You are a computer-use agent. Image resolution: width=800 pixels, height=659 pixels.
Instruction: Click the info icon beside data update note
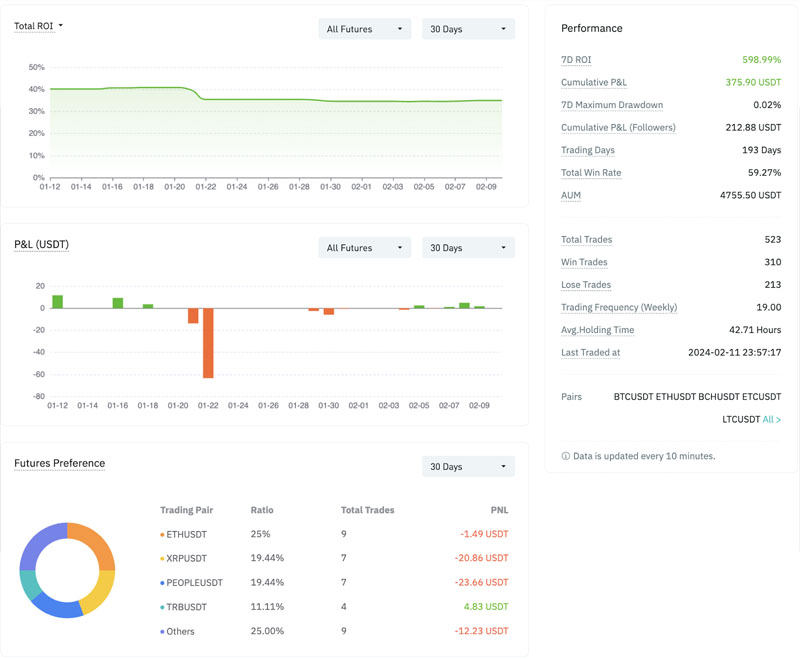(565, 456)
